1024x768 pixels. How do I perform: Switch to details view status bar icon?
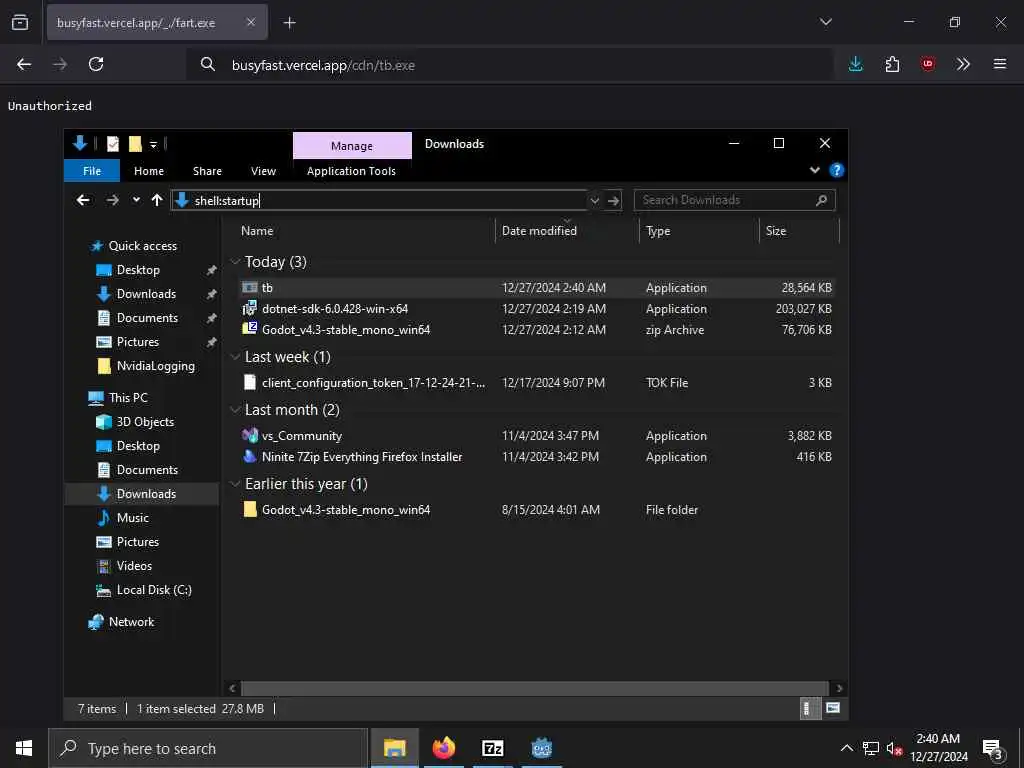coord(808,709)
